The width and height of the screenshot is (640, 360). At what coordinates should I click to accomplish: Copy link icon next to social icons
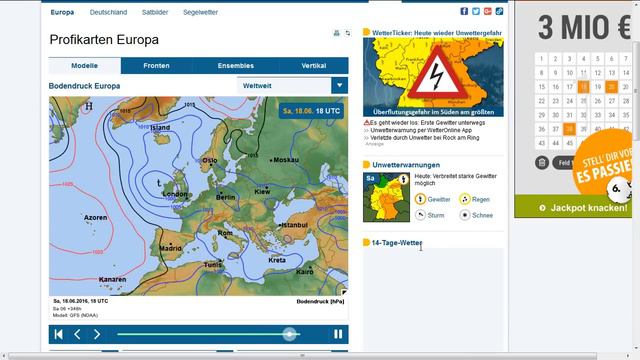pyautogui.click(x=499, y=11)
